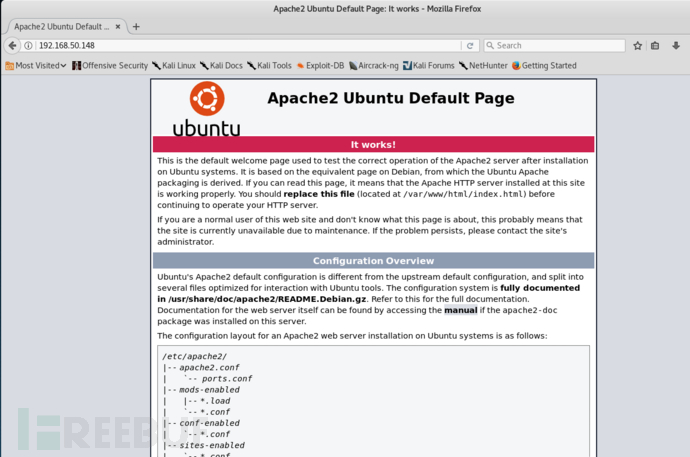
Task: Close the Apache2 Ubuntu Default tab
Action: point(117,26)
